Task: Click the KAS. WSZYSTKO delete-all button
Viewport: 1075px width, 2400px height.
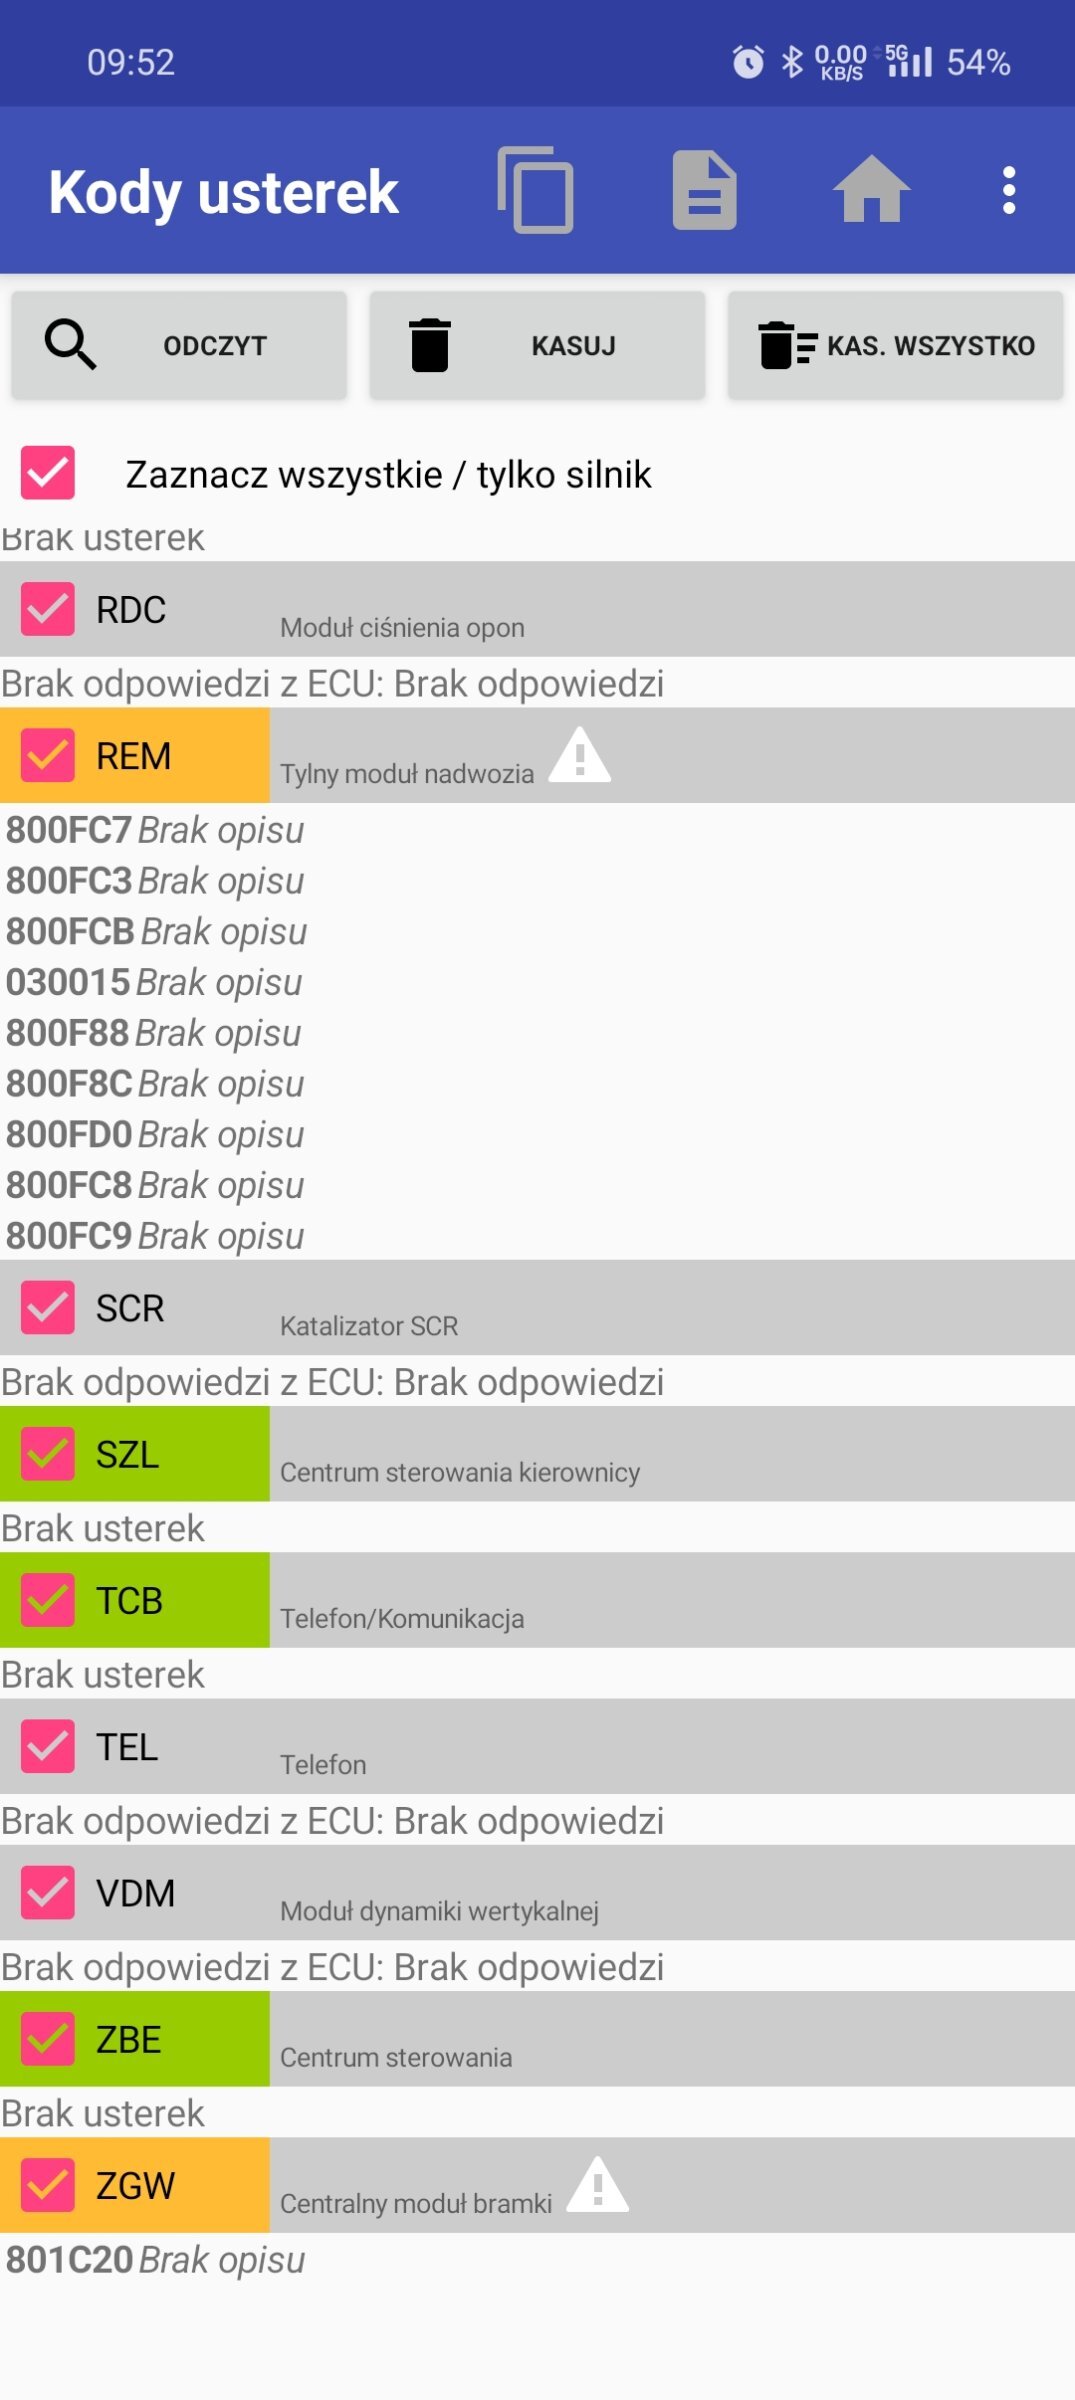Action: point(895,346)
